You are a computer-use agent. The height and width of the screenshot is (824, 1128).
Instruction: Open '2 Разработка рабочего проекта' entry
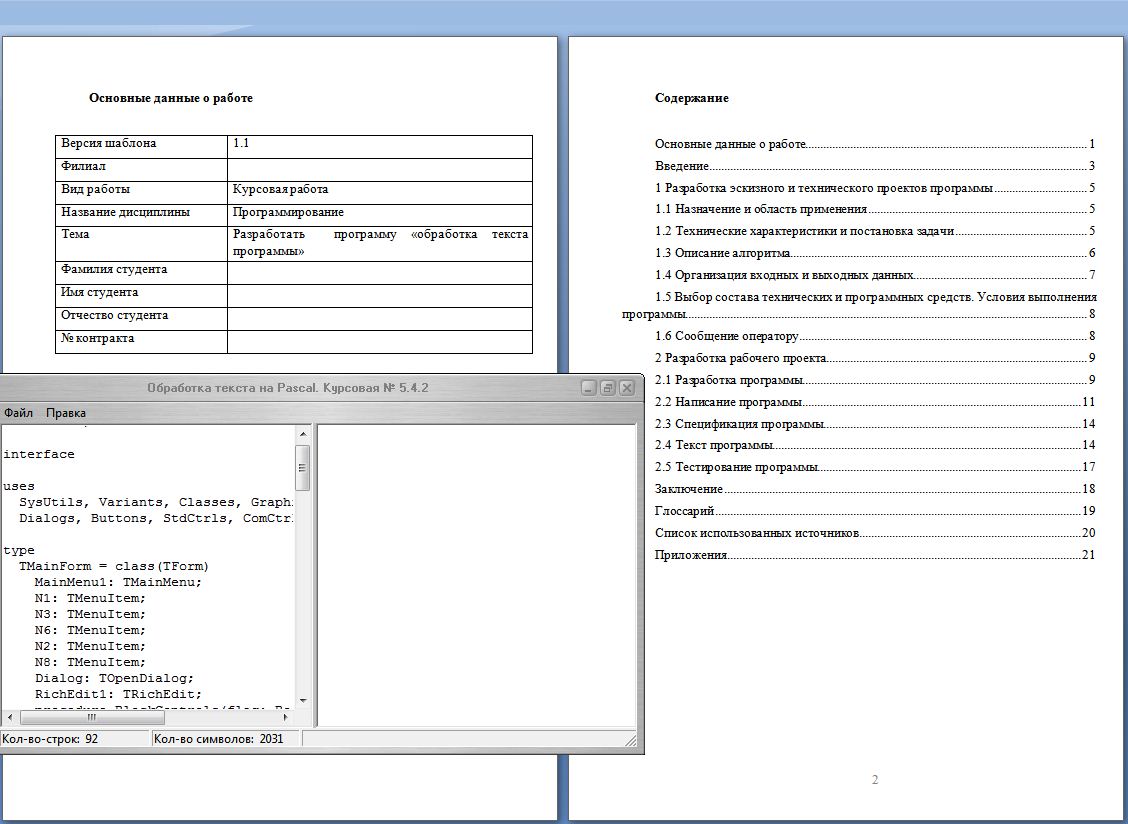click(x=875, y=358)
